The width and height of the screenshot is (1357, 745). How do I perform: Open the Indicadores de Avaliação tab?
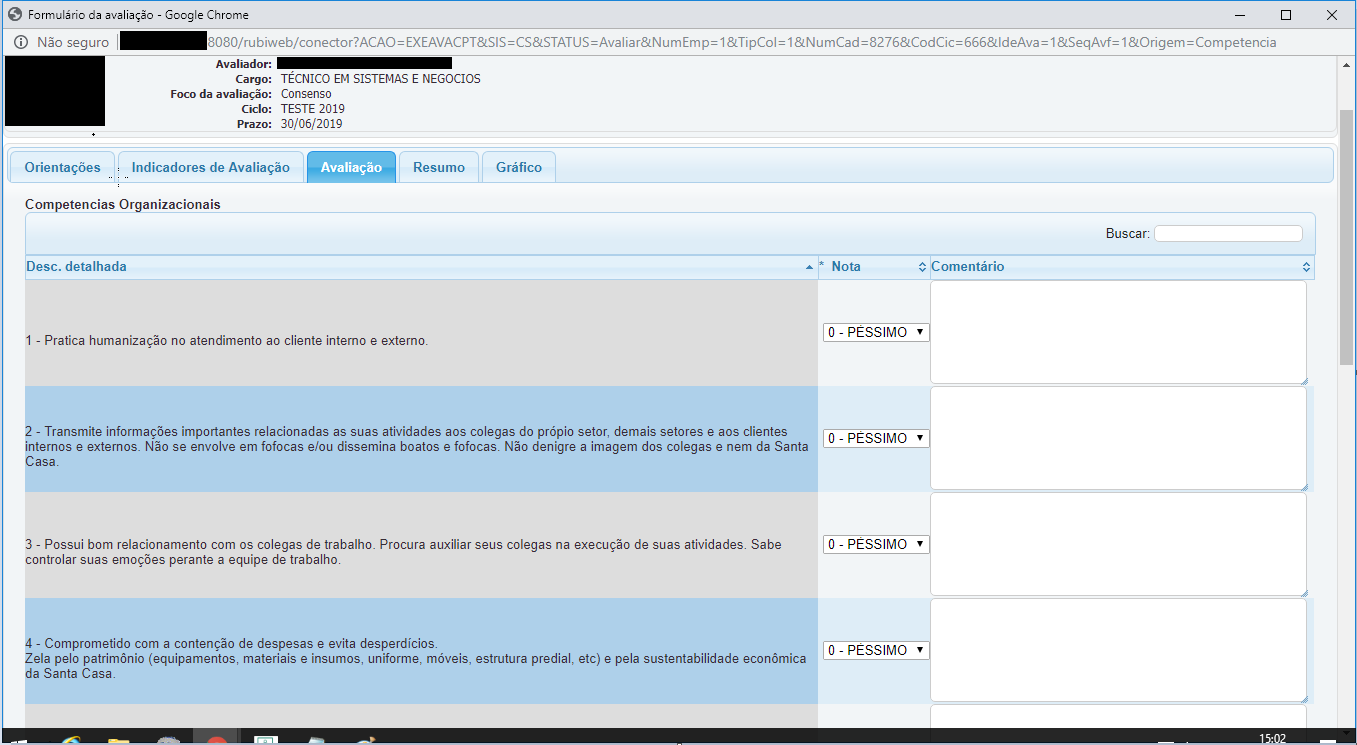pyautogui.click(x=210, y=167)
